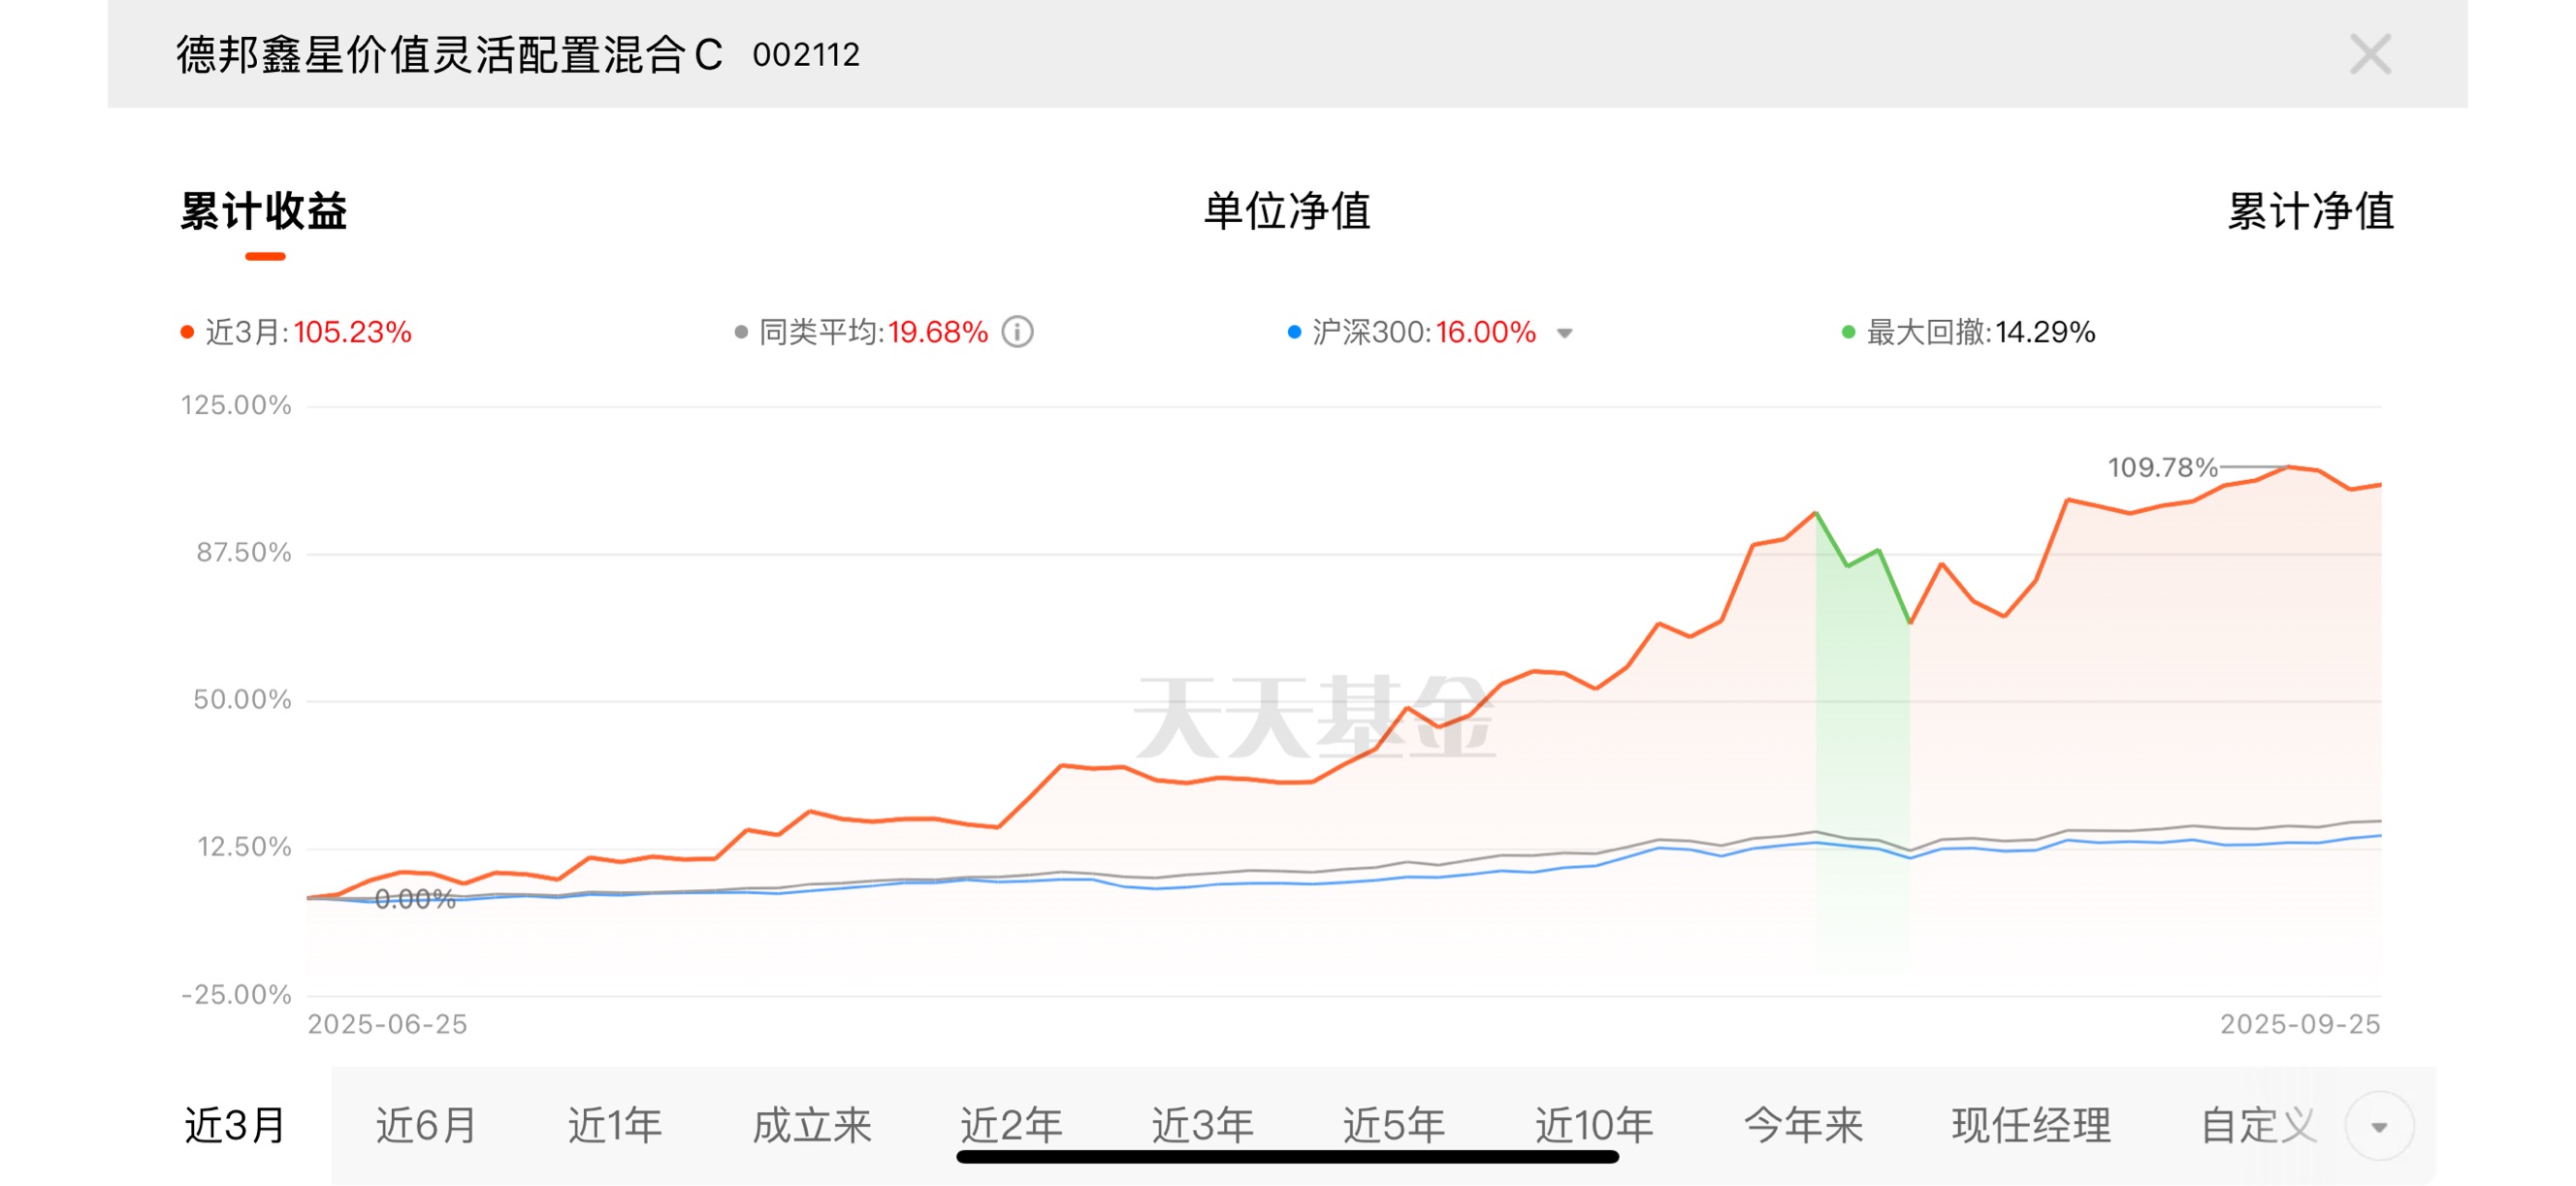Switch chart to 近5年
Screen dimensions: 2576x1186
[x=1394, y=1126]
